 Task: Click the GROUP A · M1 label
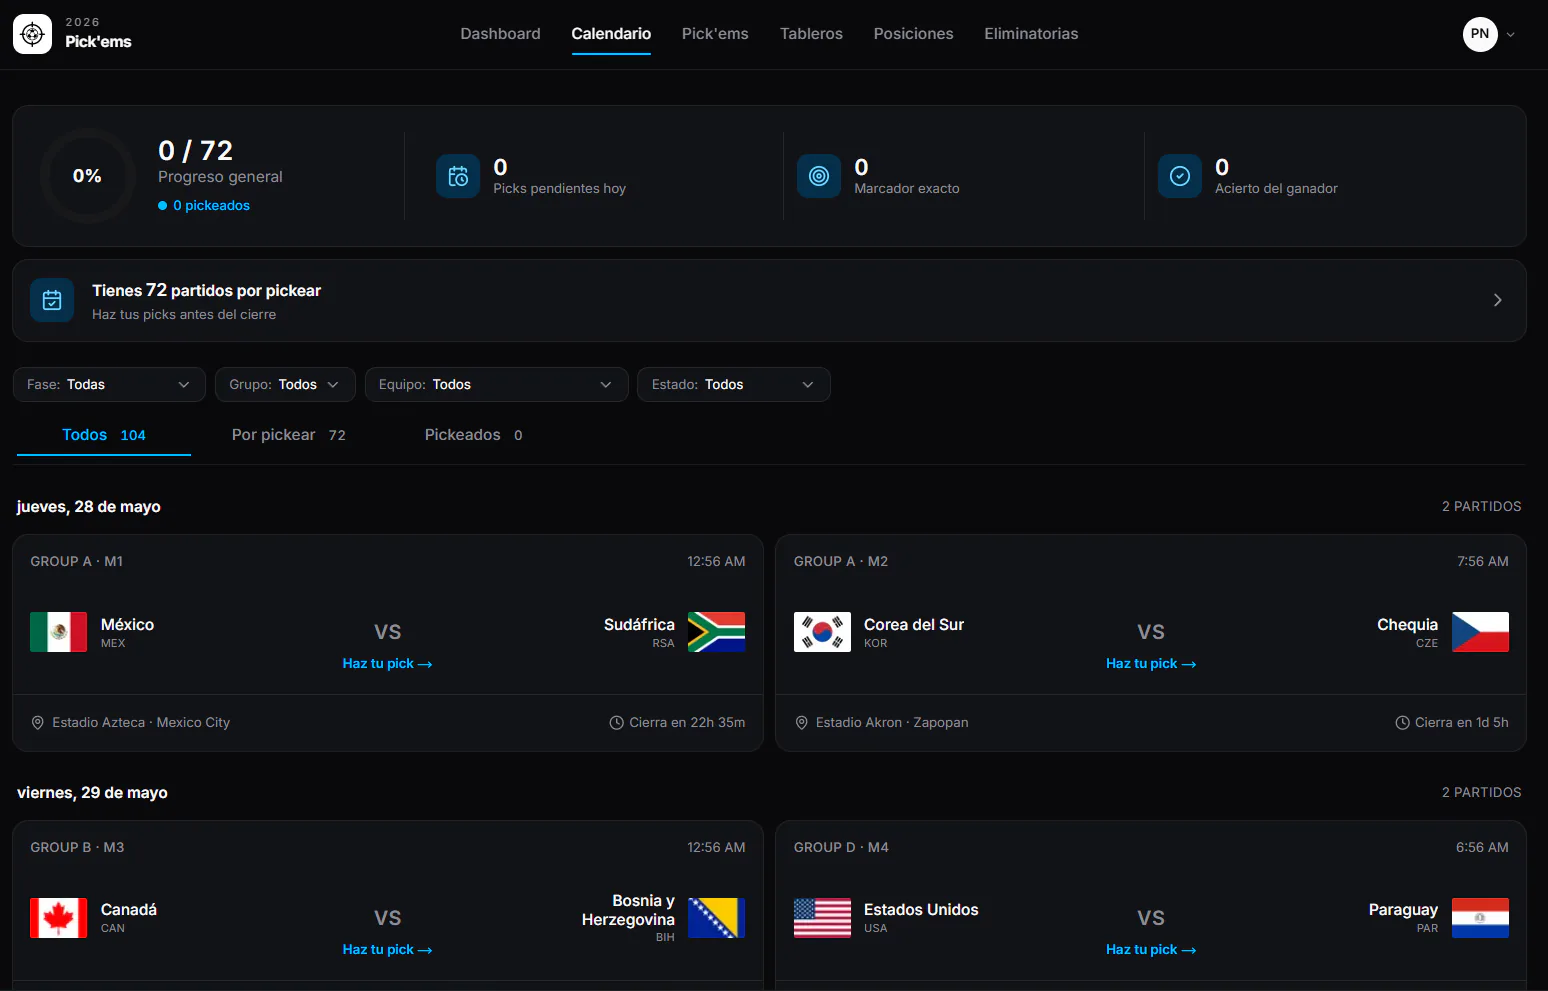click(77, 561)
